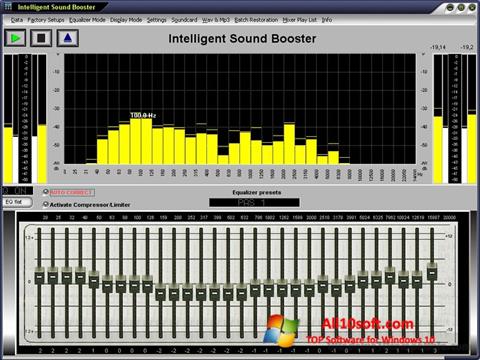This screenshot has width=480, height=360.
Task: Click the blue triangle eject button
Action: point(68,38)
